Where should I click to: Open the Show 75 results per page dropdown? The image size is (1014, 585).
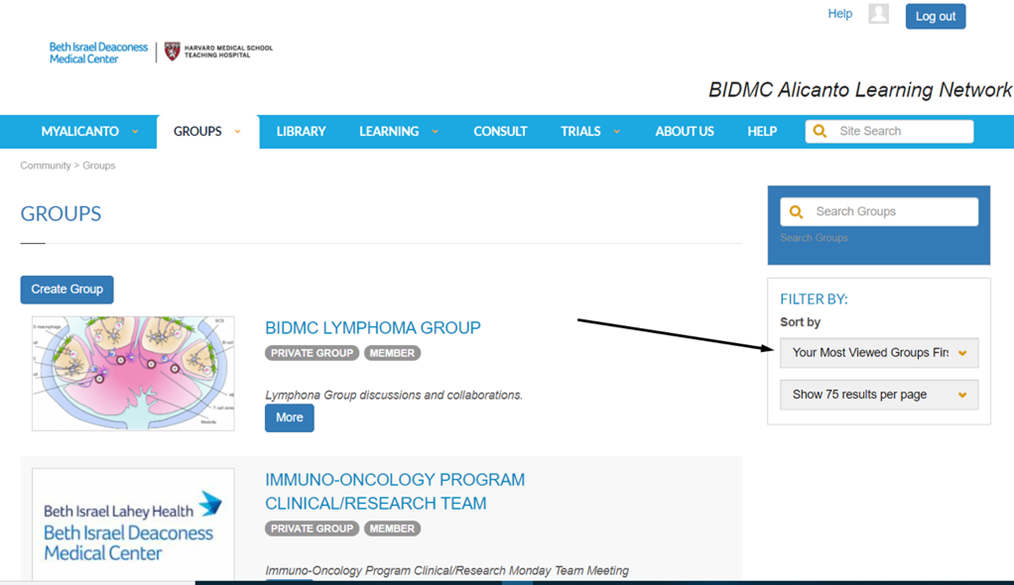(878, 395)
